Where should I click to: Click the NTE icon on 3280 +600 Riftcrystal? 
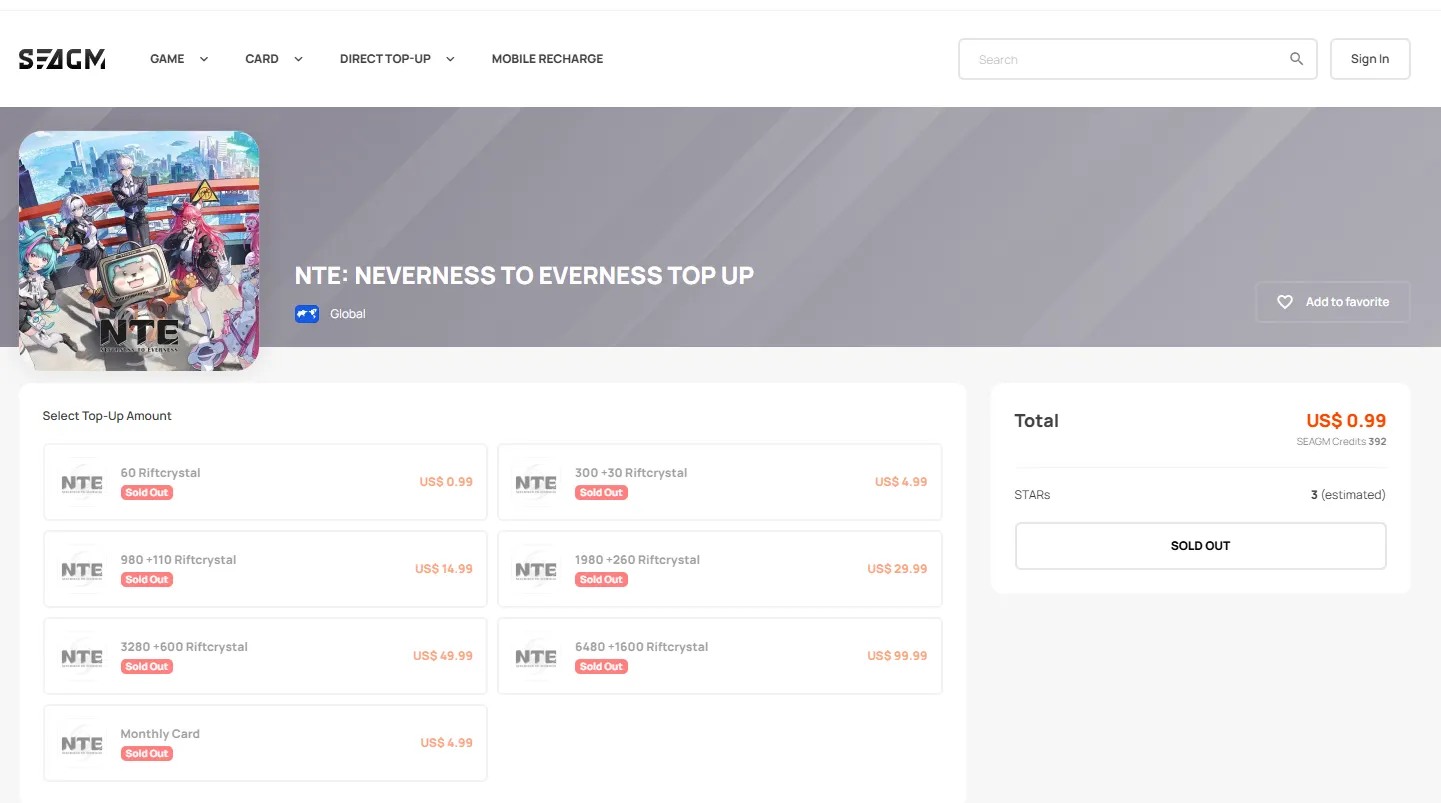(x=82, y=656)
